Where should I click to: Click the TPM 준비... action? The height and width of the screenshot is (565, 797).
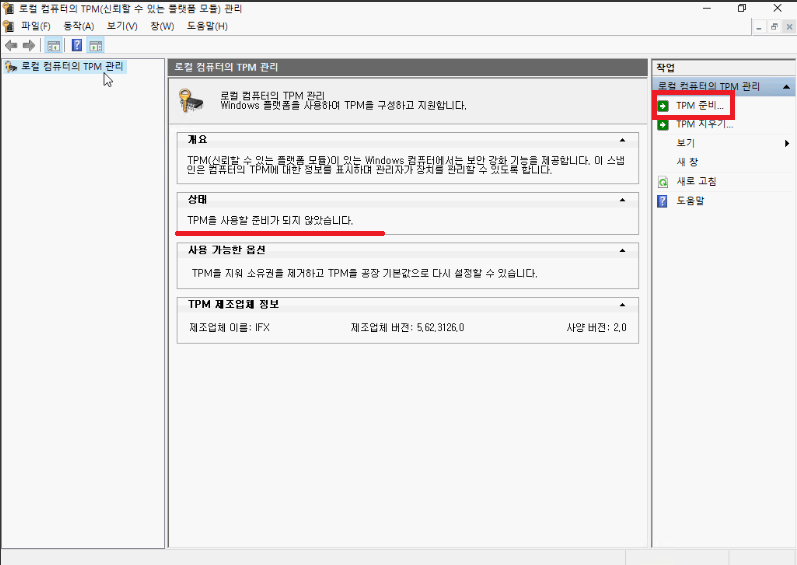tap(699, 106)
